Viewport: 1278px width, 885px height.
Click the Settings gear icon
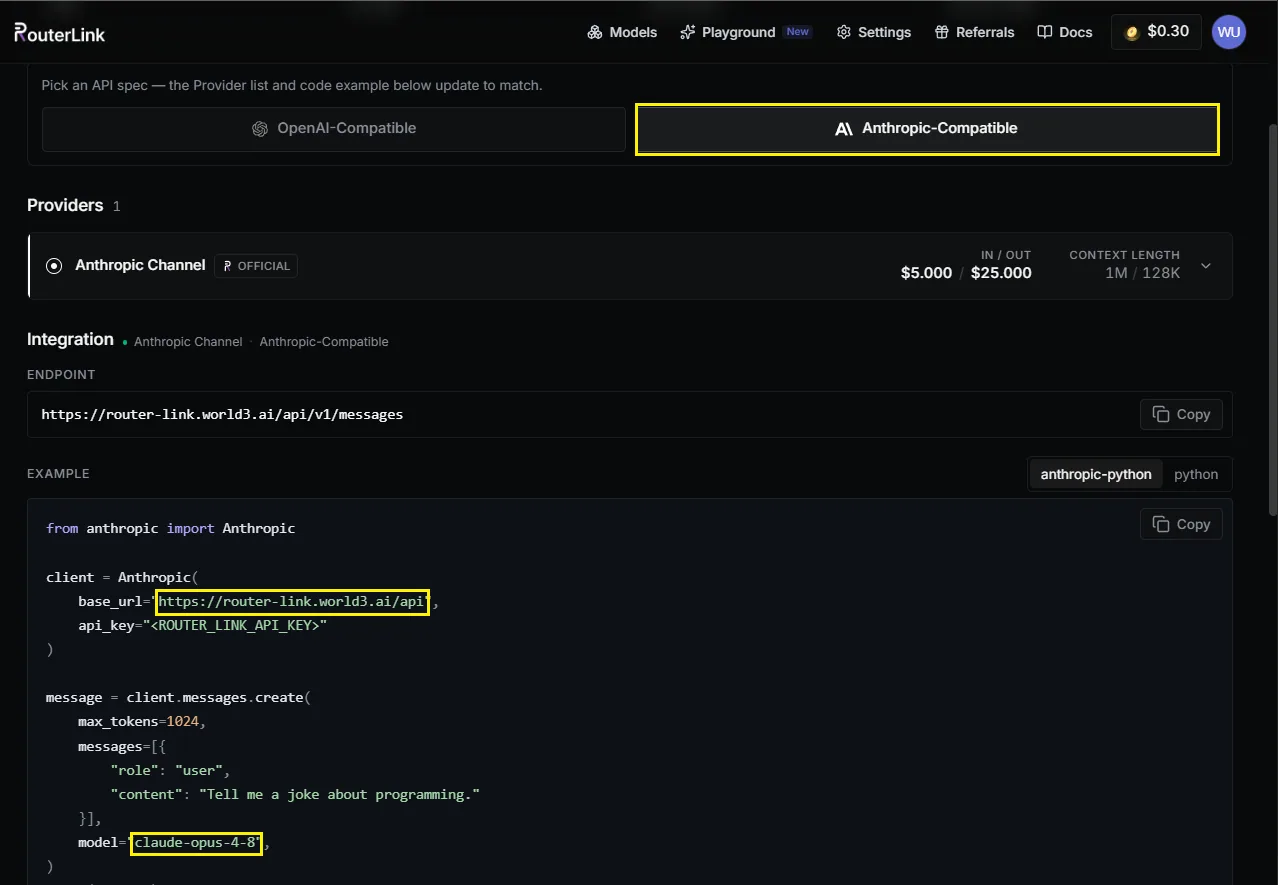(844, 32)
